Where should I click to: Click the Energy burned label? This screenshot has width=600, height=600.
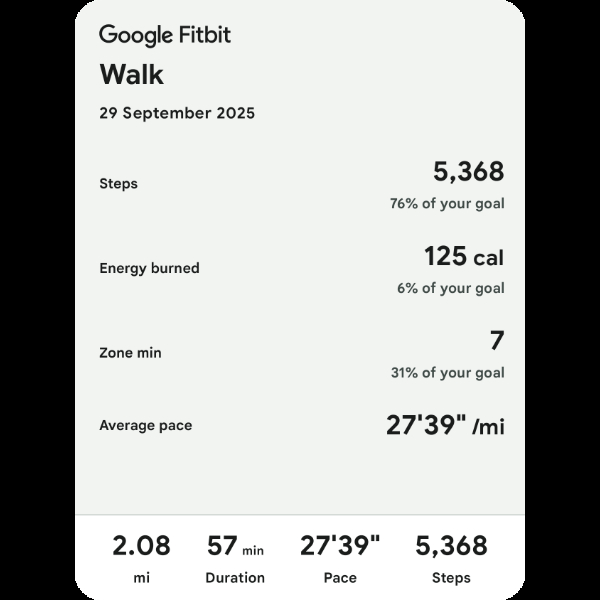click(x=149, y=268)
